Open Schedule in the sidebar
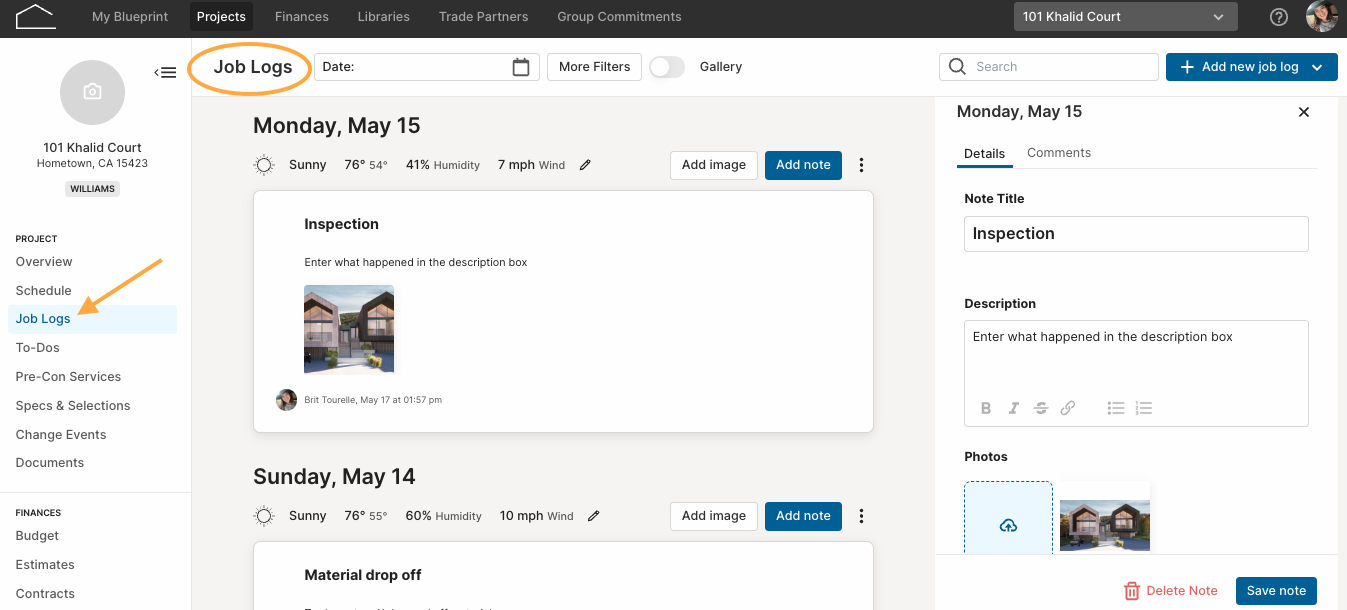 [x=43, y=291]
